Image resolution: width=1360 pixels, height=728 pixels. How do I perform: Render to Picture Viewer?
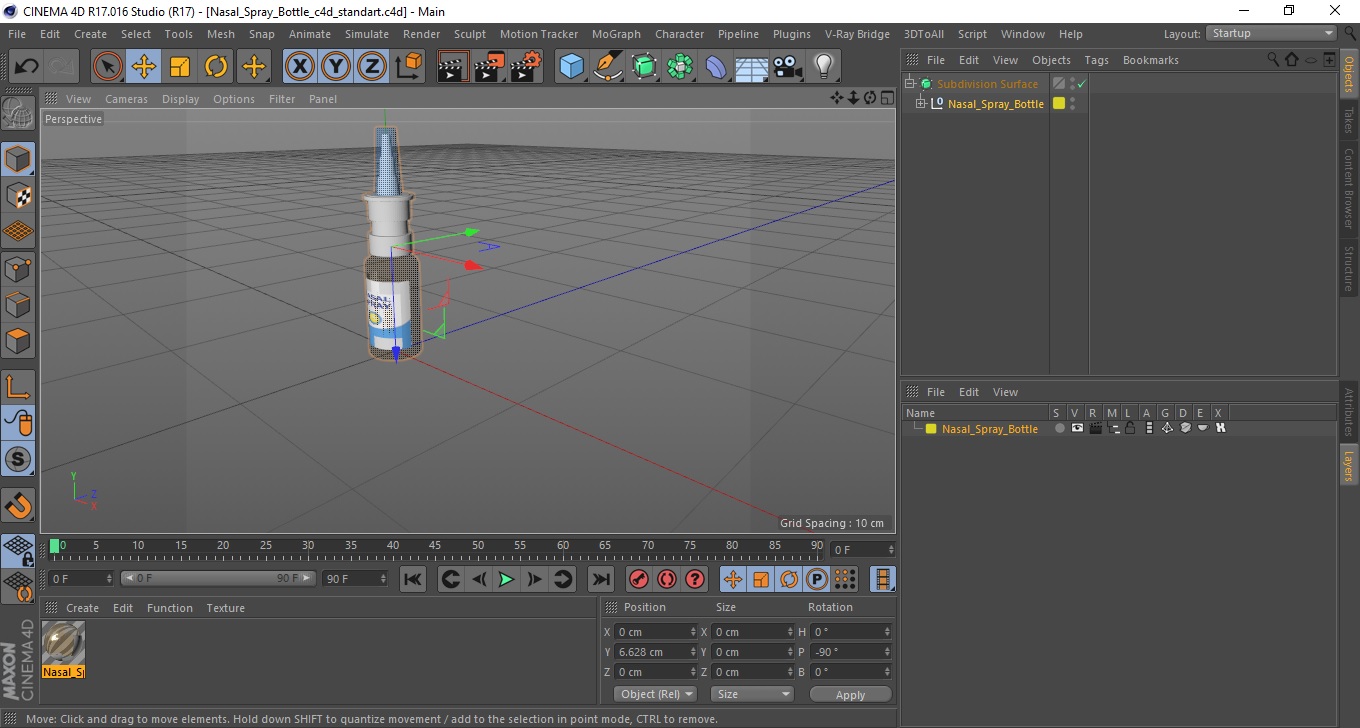point(490,67)
